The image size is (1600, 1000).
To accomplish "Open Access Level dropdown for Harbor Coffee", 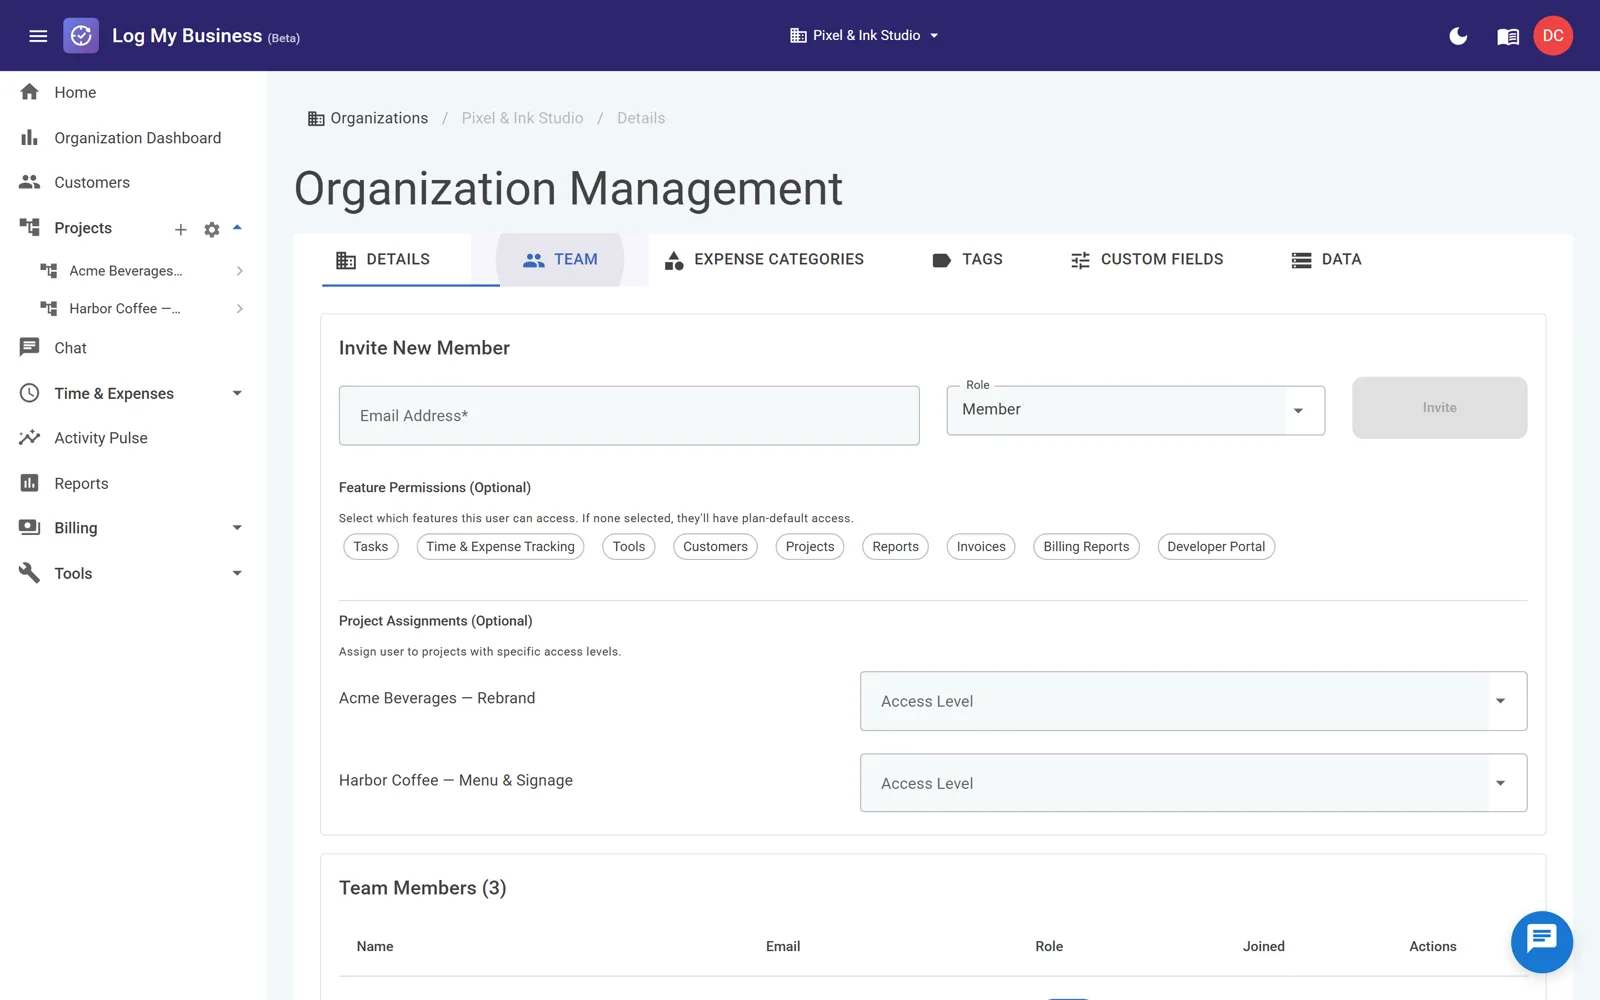I will click(x=1193, y=783).
